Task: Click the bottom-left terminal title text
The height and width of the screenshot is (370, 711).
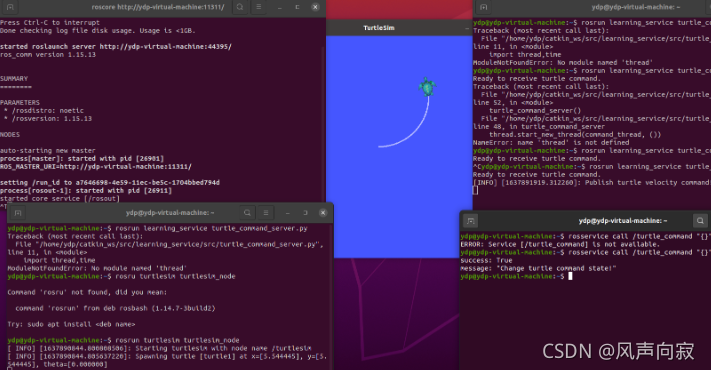Action: (170, 213)
